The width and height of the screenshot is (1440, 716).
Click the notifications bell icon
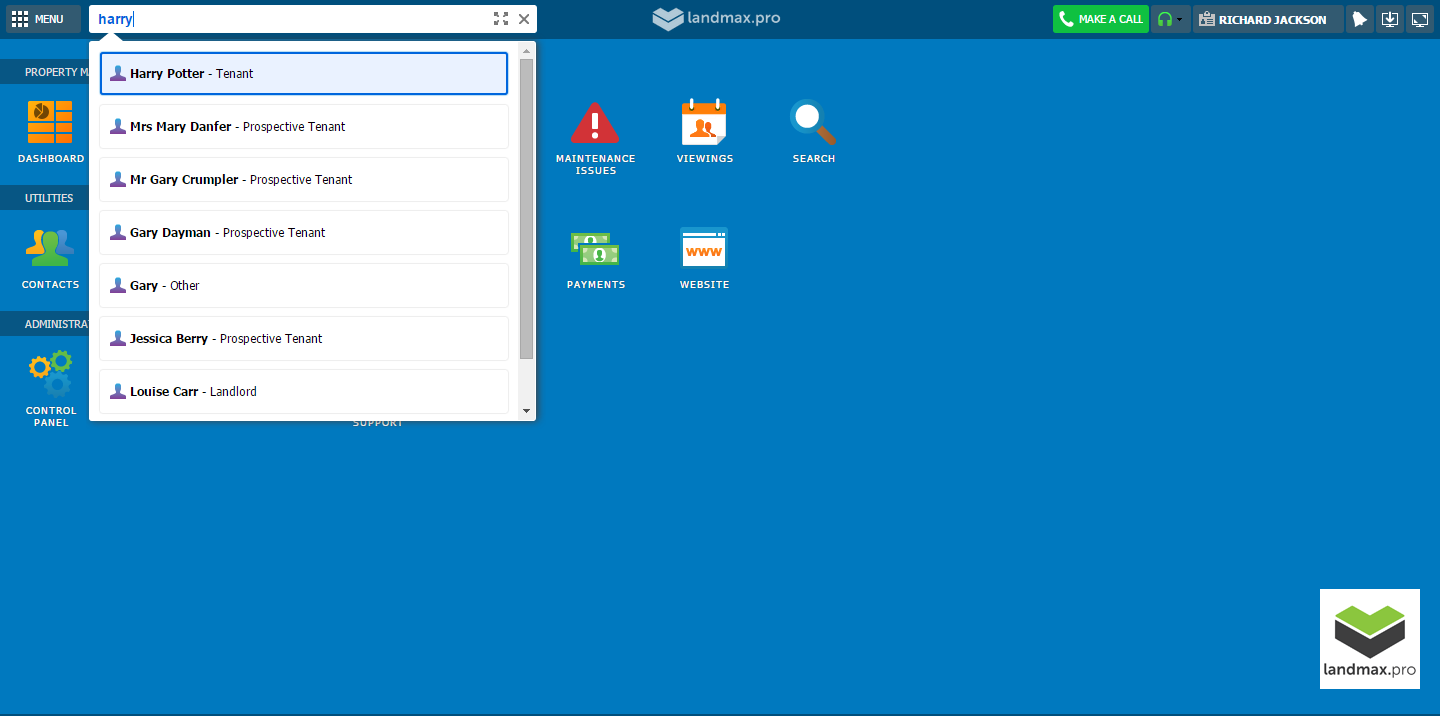click(x=1359, y=19)
